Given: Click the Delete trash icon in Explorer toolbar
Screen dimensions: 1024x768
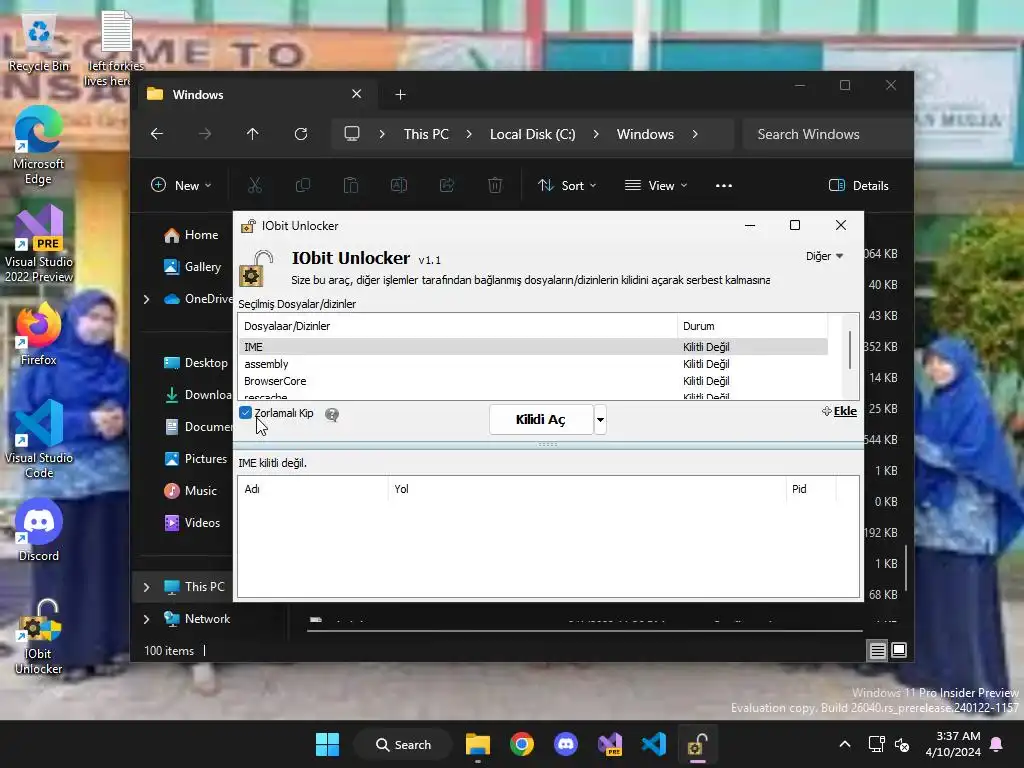Looking at the screenshot, I should (495, 185).
